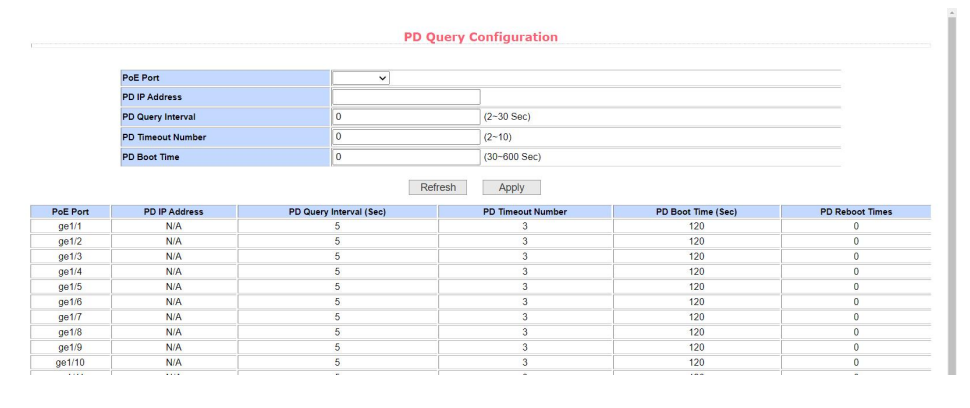Image resolution: width=970 pixels, height=408 pixels.
Task: Click reboot times 0 in ge1/1 row
Action: click(x=856, y=226)
